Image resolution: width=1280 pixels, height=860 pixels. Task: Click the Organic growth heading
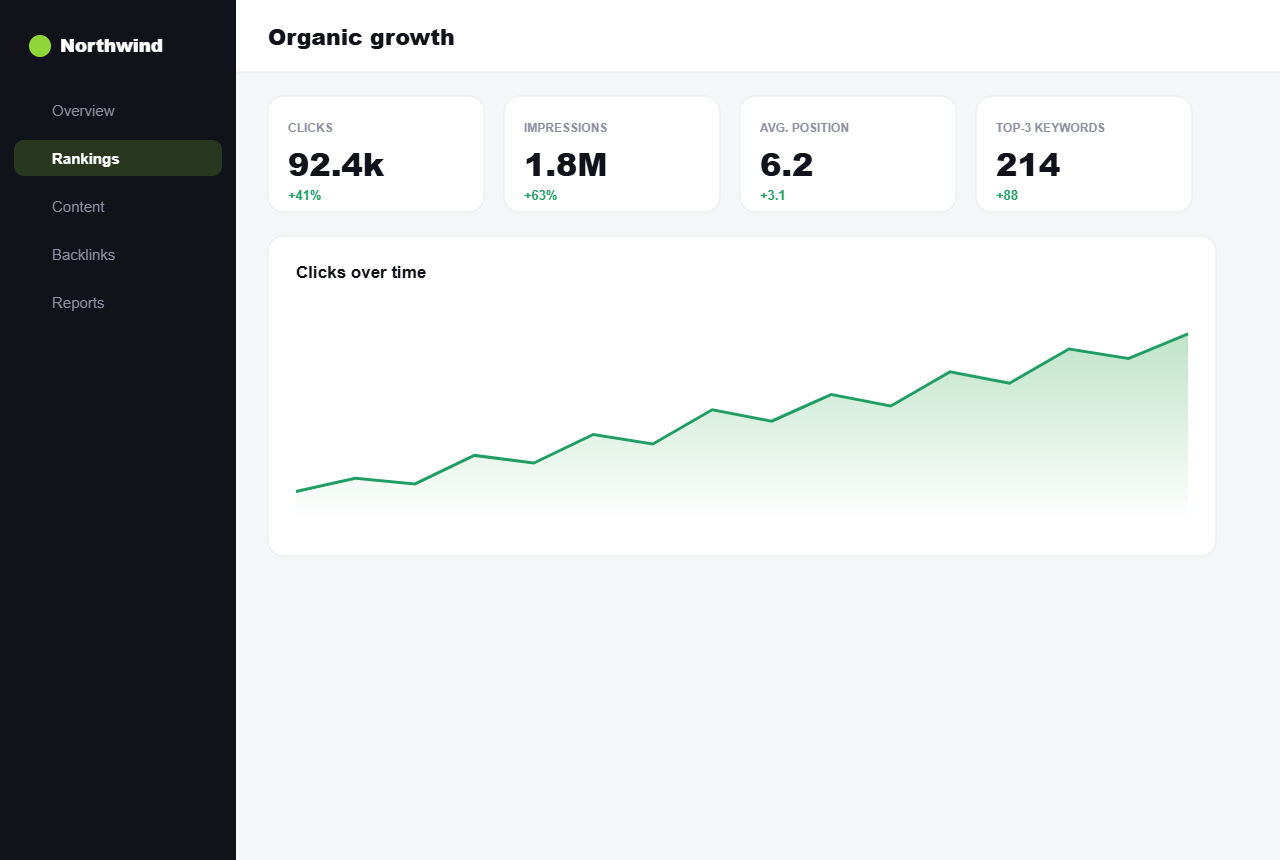coord(361,38)
